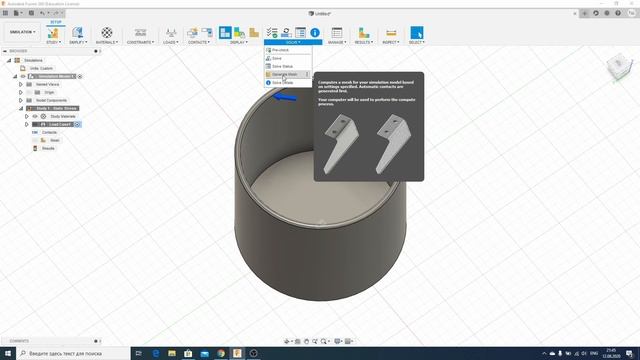Click the new design tab plus button
This screenshot has width=640, height=360.
[x=585, y=13]
